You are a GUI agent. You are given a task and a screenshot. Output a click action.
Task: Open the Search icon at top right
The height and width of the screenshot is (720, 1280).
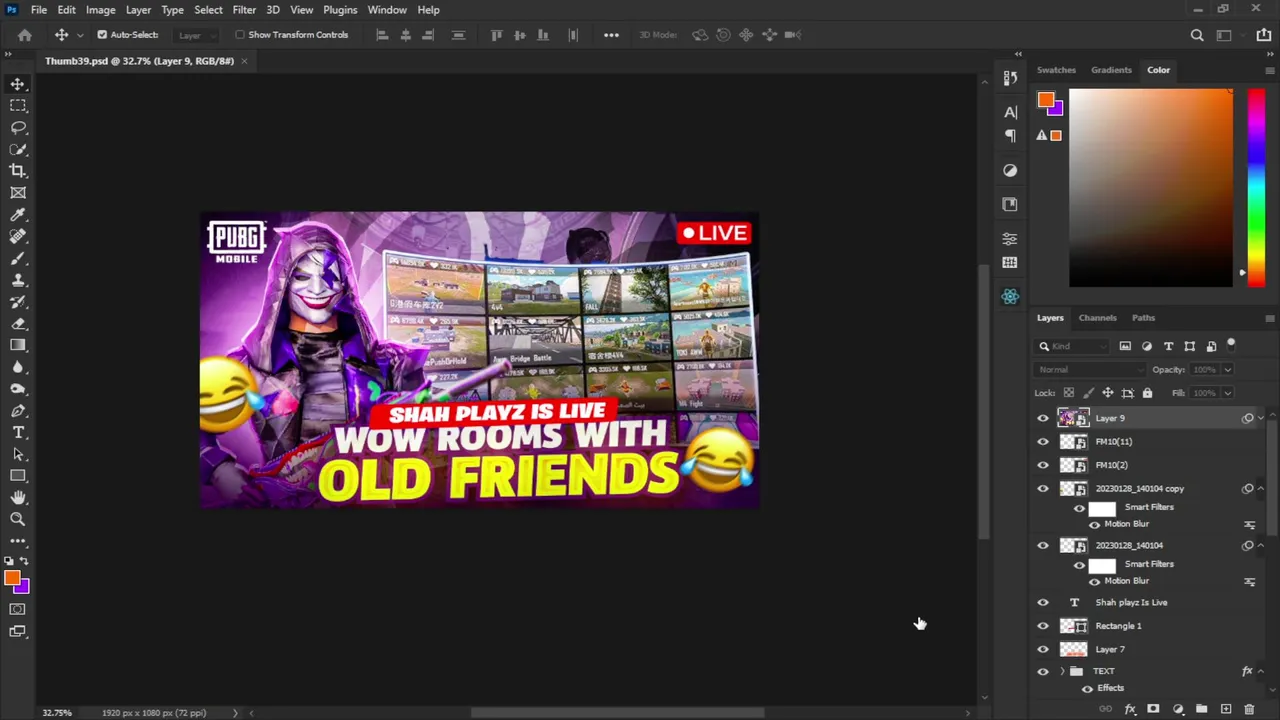click(1197, 35)
